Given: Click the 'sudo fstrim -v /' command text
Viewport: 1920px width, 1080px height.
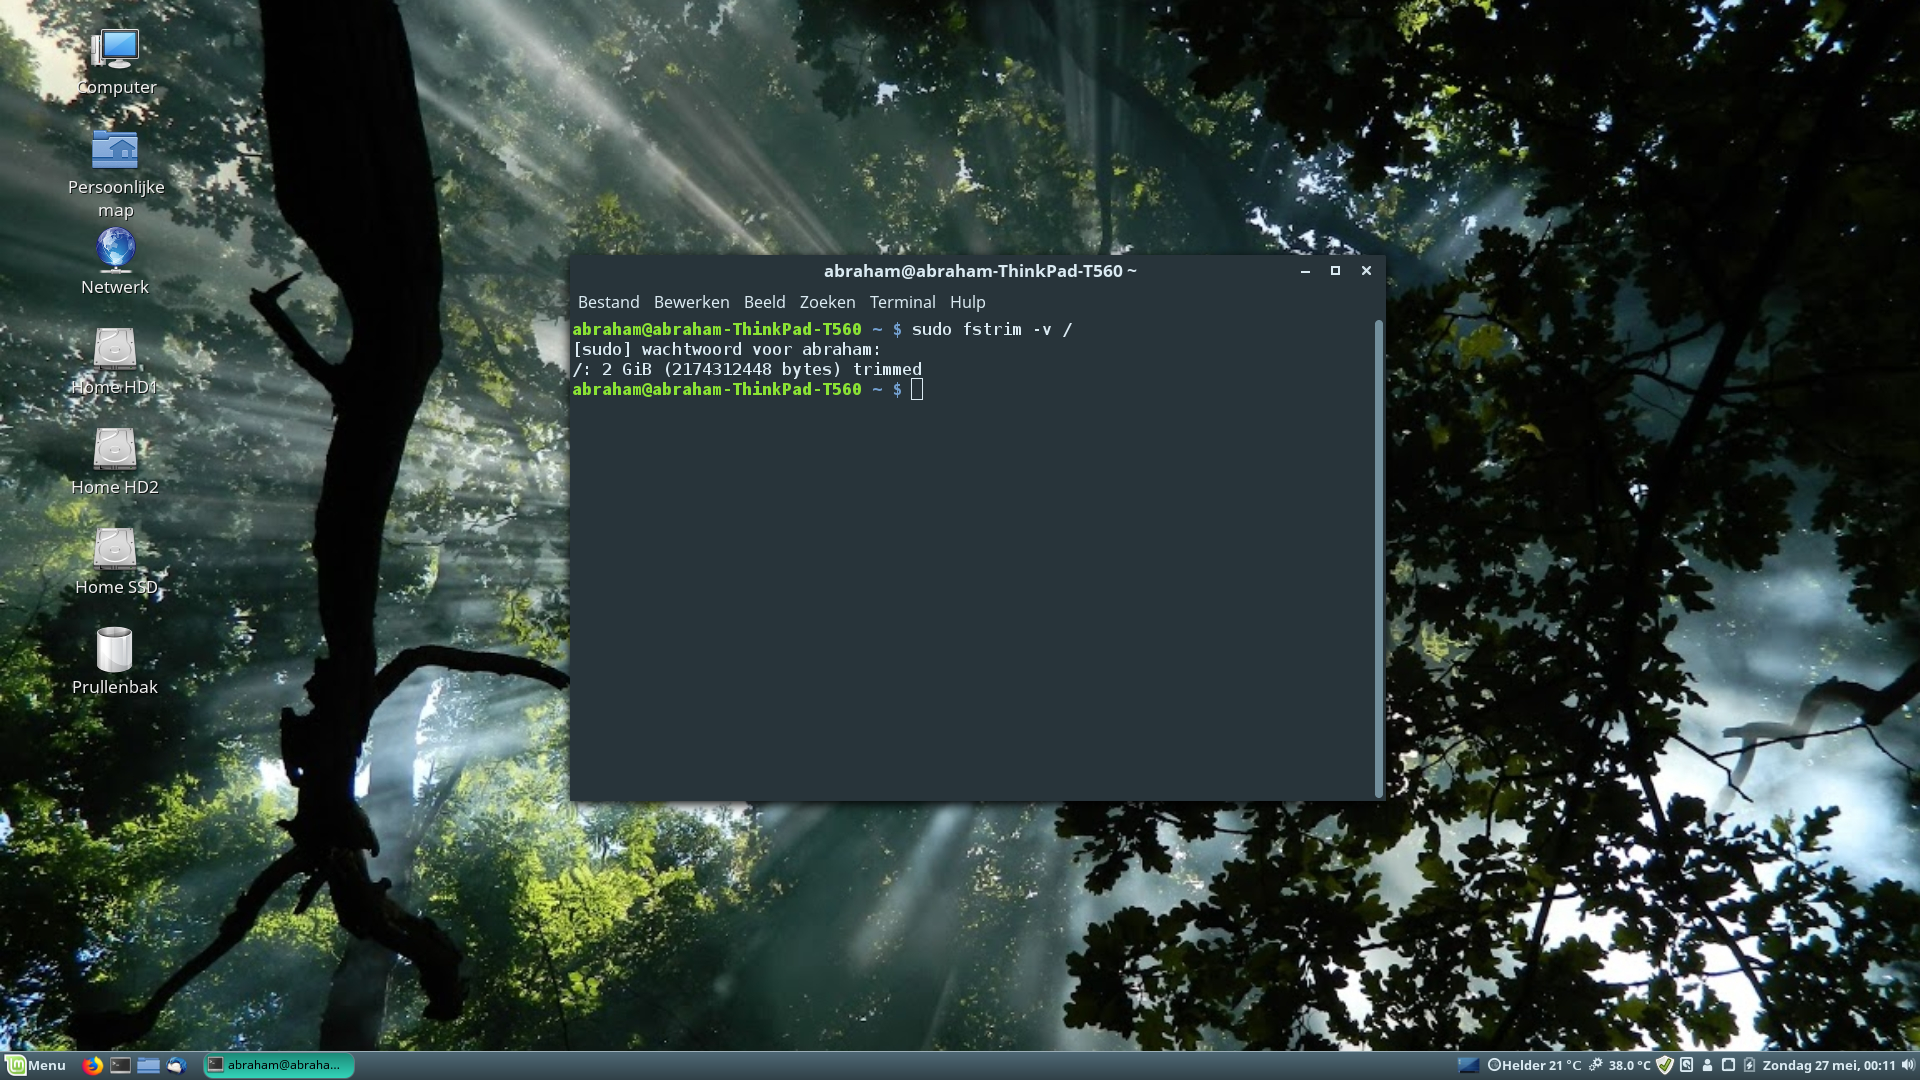Looking at the screenshot, I should coord(991,329).
